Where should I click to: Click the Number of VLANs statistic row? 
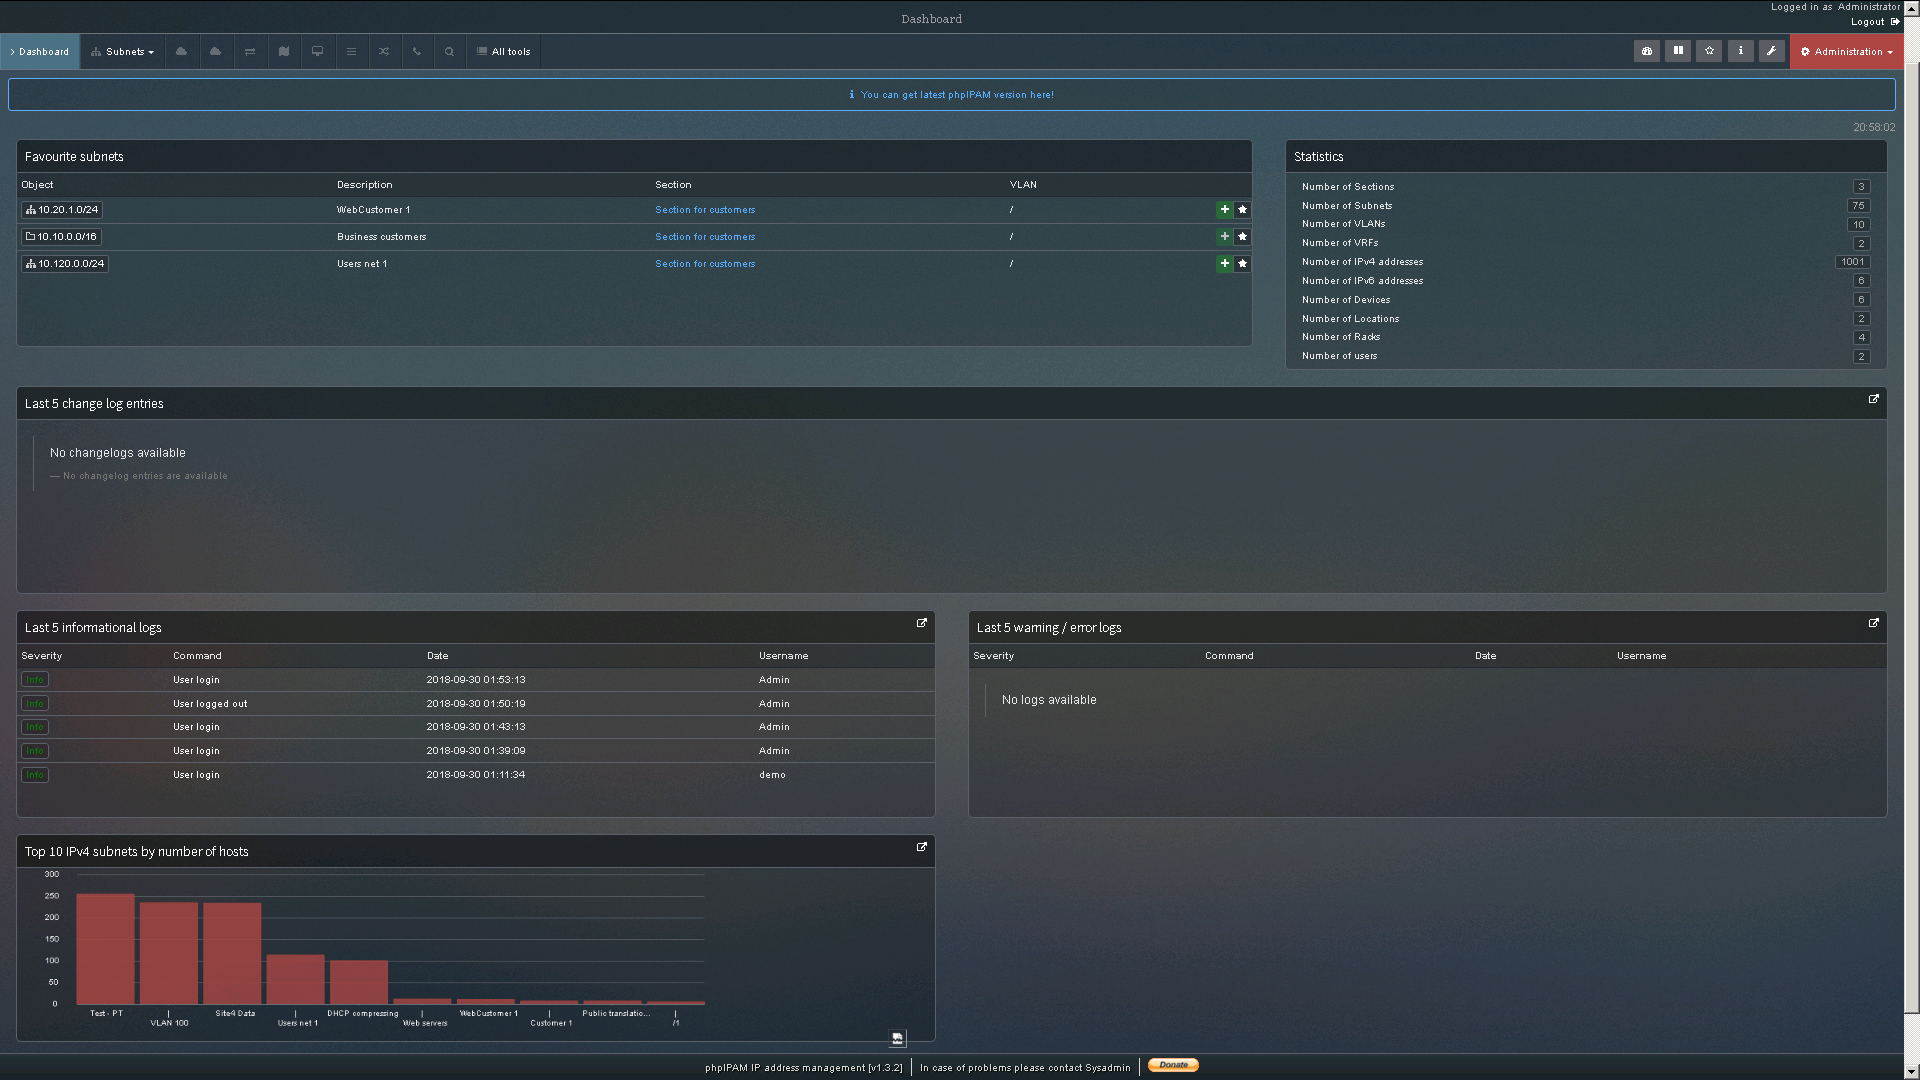pos(1585,224)
